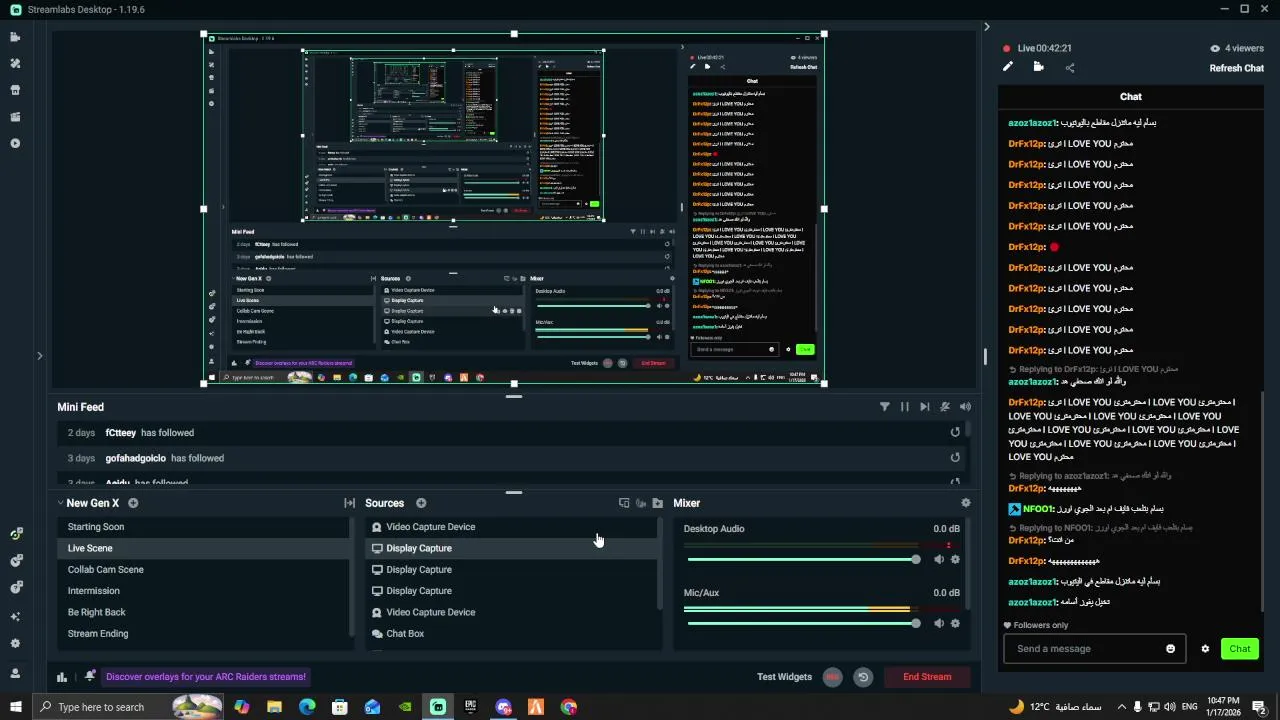
Task: Open the Themes icon in the sidebar
Action: pyautogui.click(x=15, y=63)
